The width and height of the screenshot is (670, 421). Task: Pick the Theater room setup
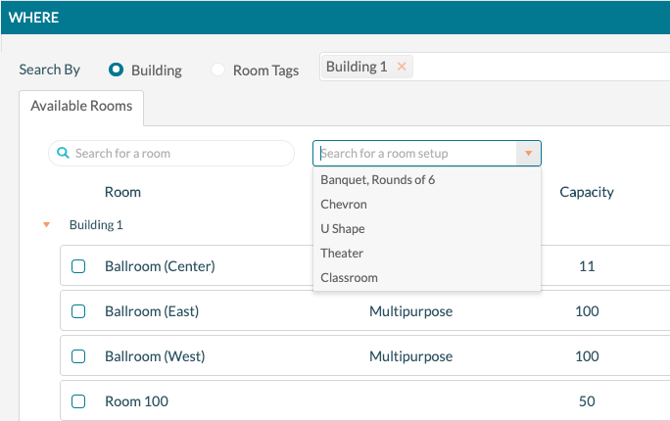coord(341,253)
